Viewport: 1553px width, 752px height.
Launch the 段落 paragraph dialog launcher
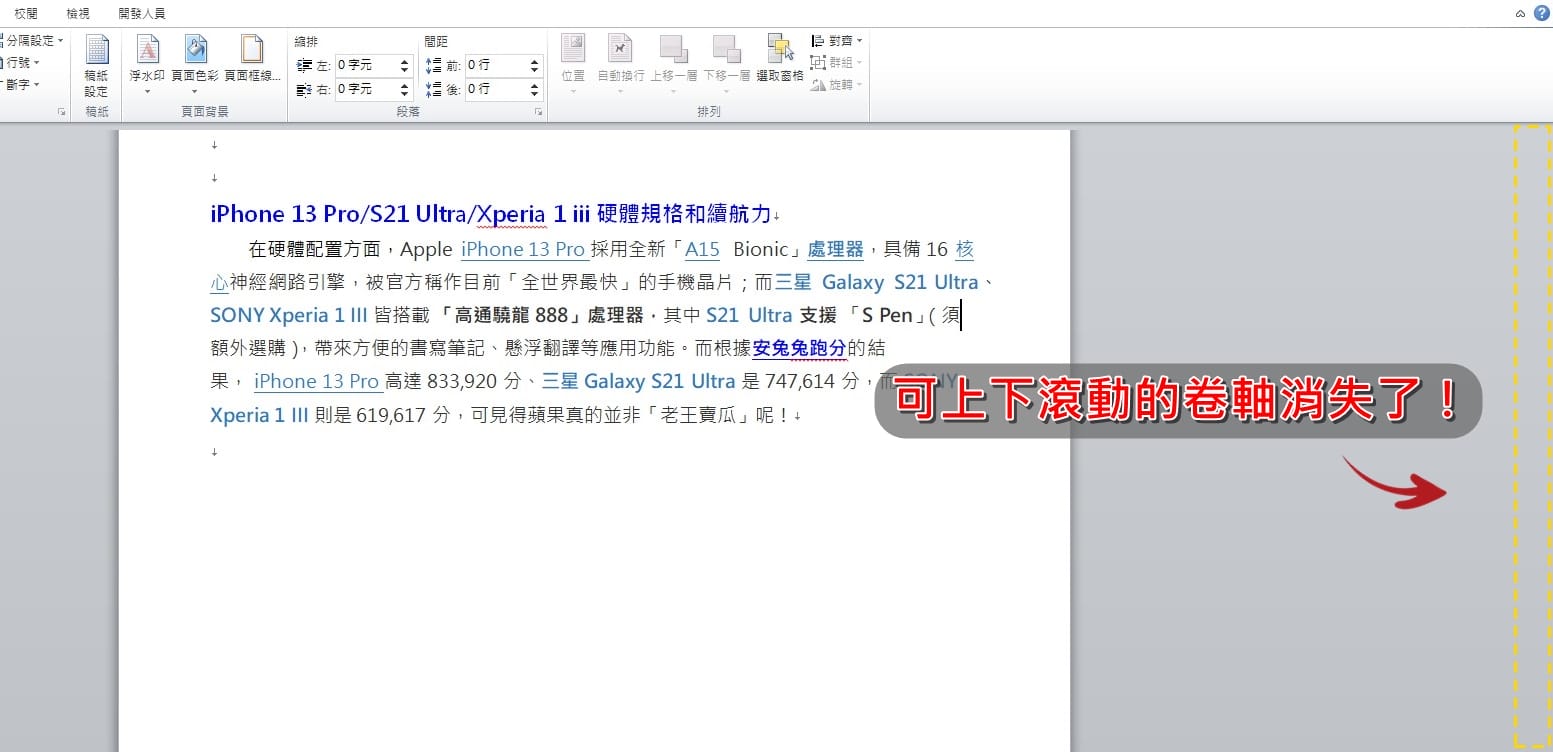[x=538, y=113]
